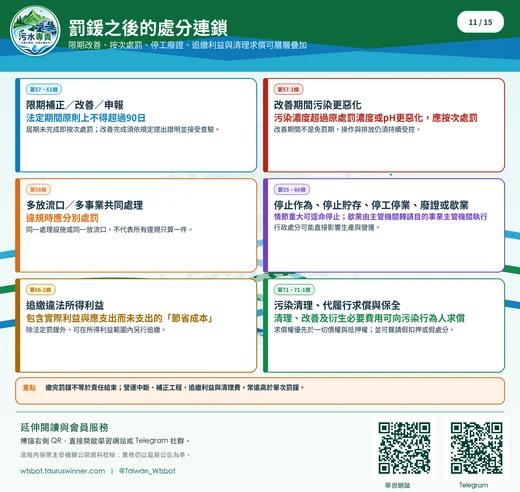
Task: Click heading 多放流口／多事業共同處理
Action: point(85,205)
